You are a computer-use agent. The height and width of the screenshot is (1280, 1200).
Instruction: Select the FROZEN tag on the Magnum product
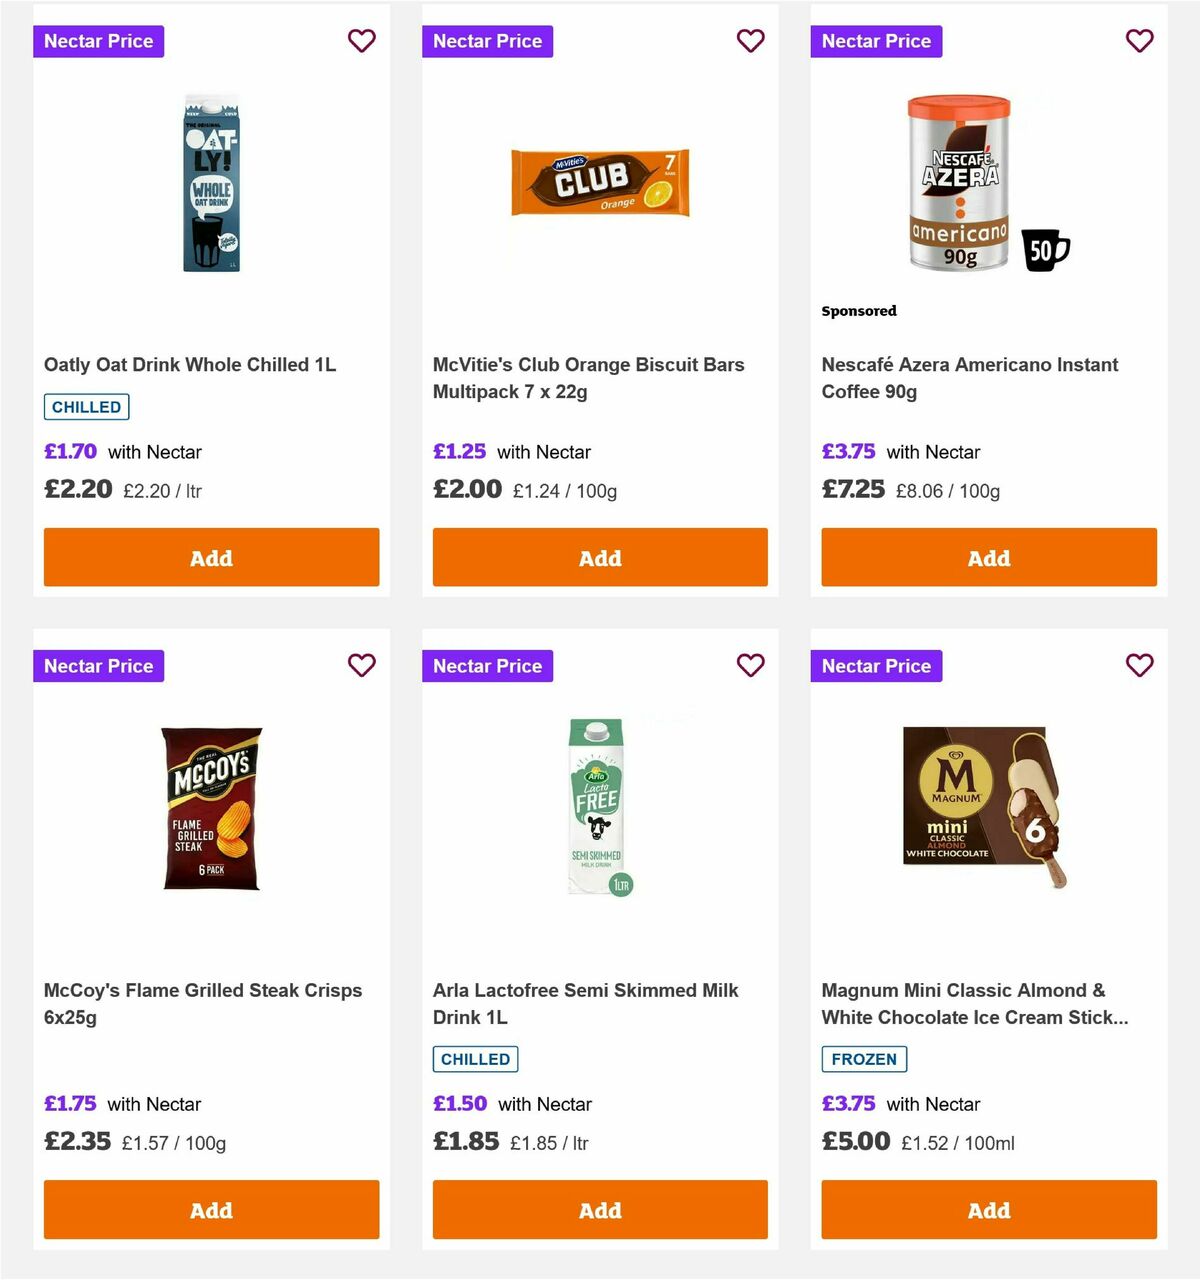[x=864, y=1059]
